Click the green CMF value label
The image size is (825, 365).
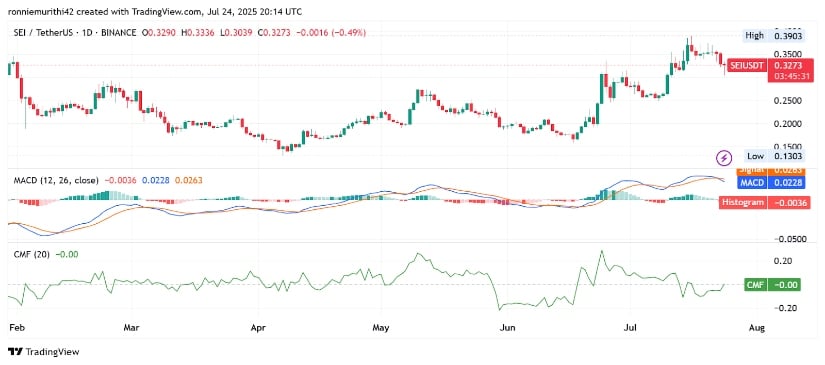tap(772, 285)
